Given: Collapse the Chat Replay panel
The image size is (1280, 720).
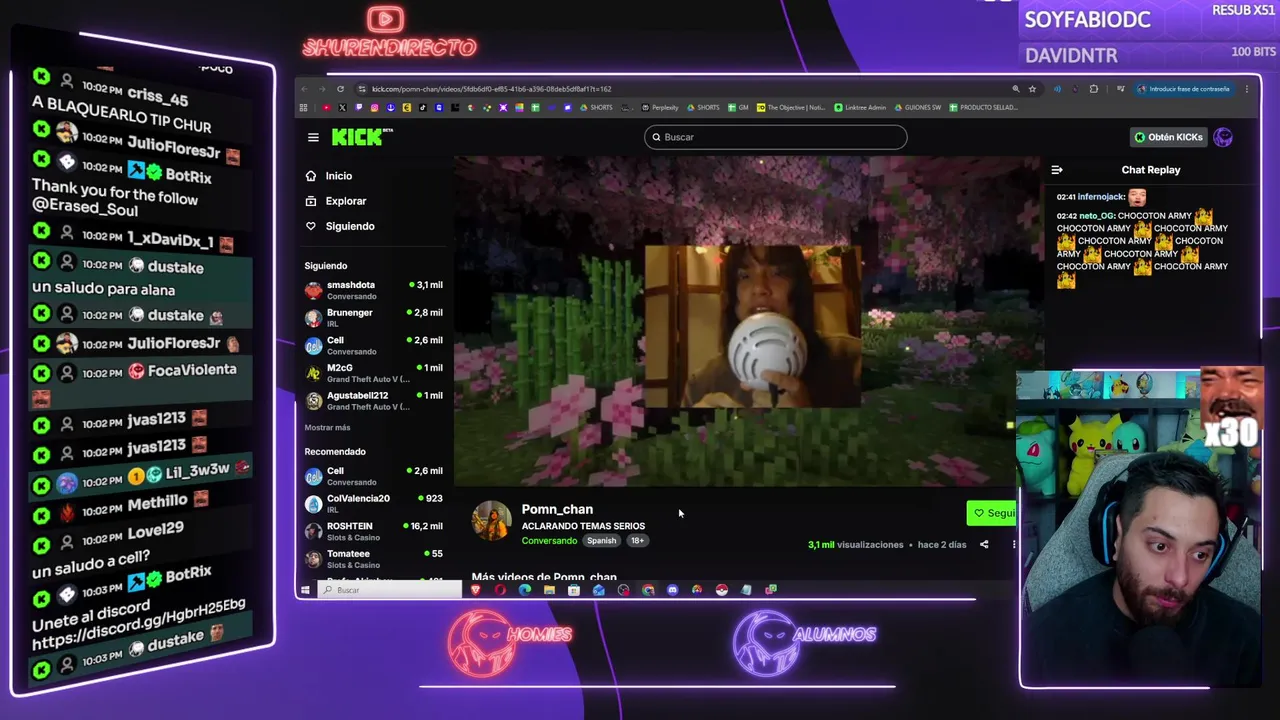Looking at the screenshot, I should click(x=1057, y=170).
